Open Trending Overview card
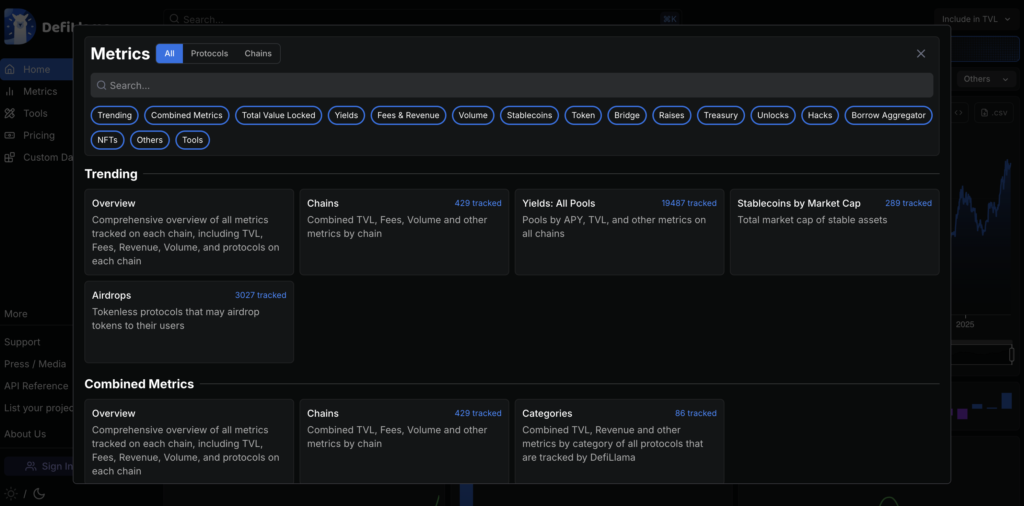 click(189, 232)
